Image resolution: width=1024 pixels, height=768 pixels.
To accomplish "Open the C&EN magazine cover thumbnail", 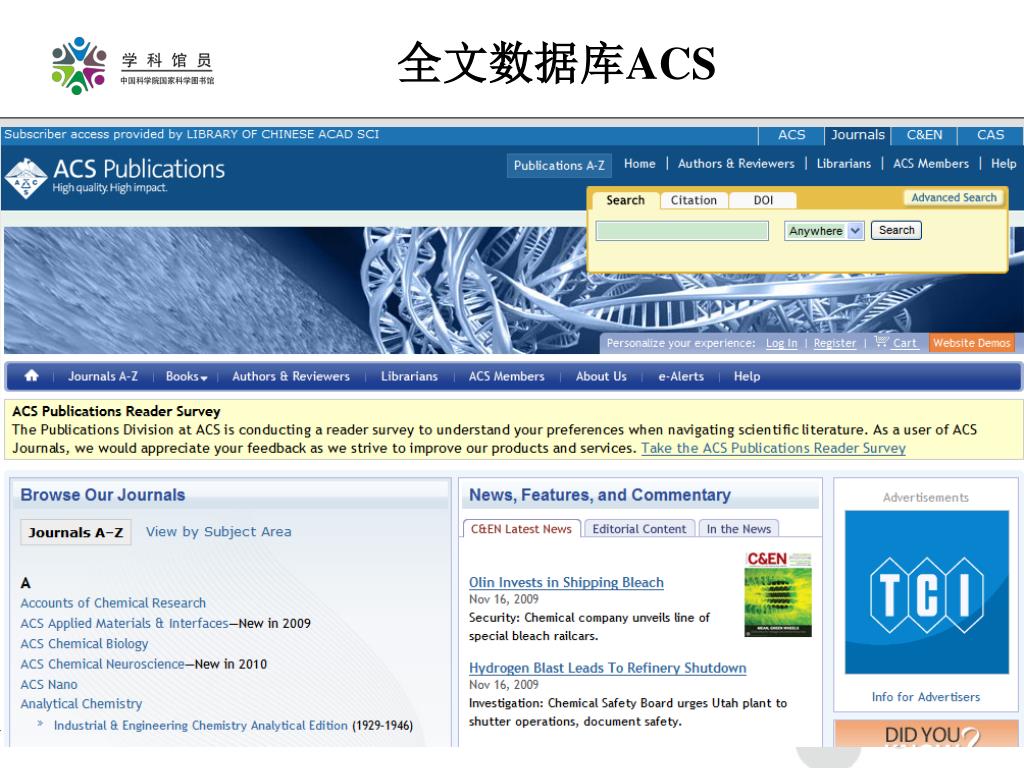I will coord(778,594).
